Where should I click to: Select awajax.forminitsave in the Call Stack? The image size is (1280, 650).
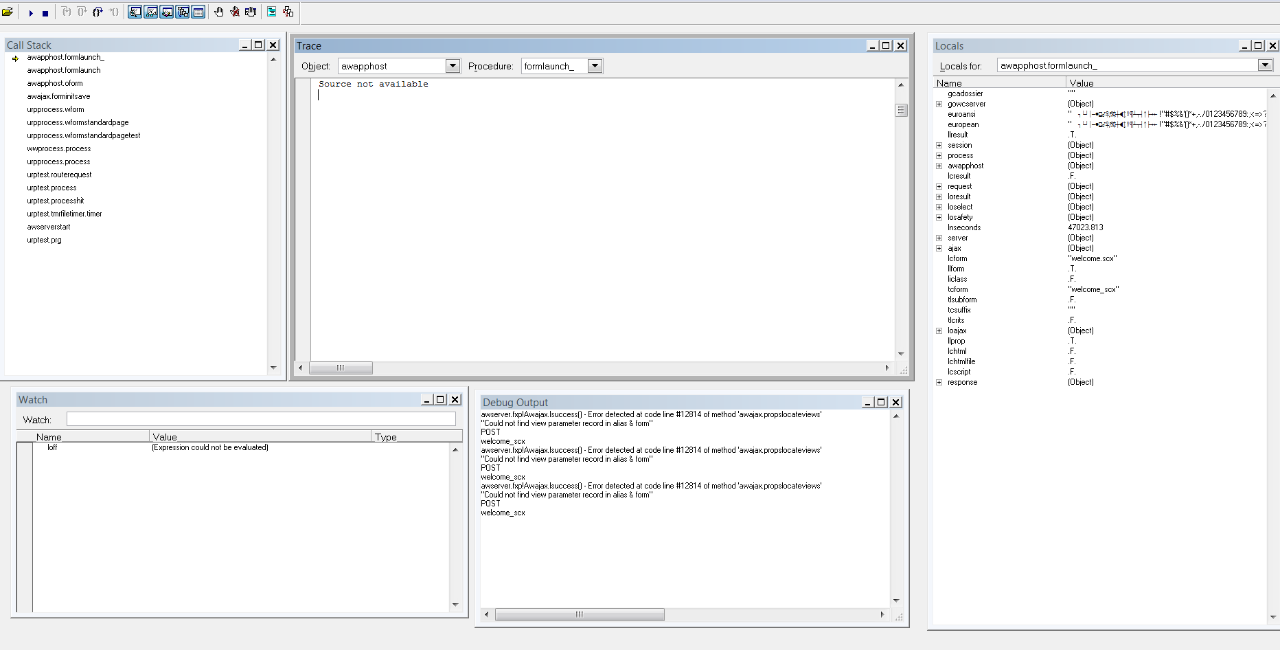[58, 97]
